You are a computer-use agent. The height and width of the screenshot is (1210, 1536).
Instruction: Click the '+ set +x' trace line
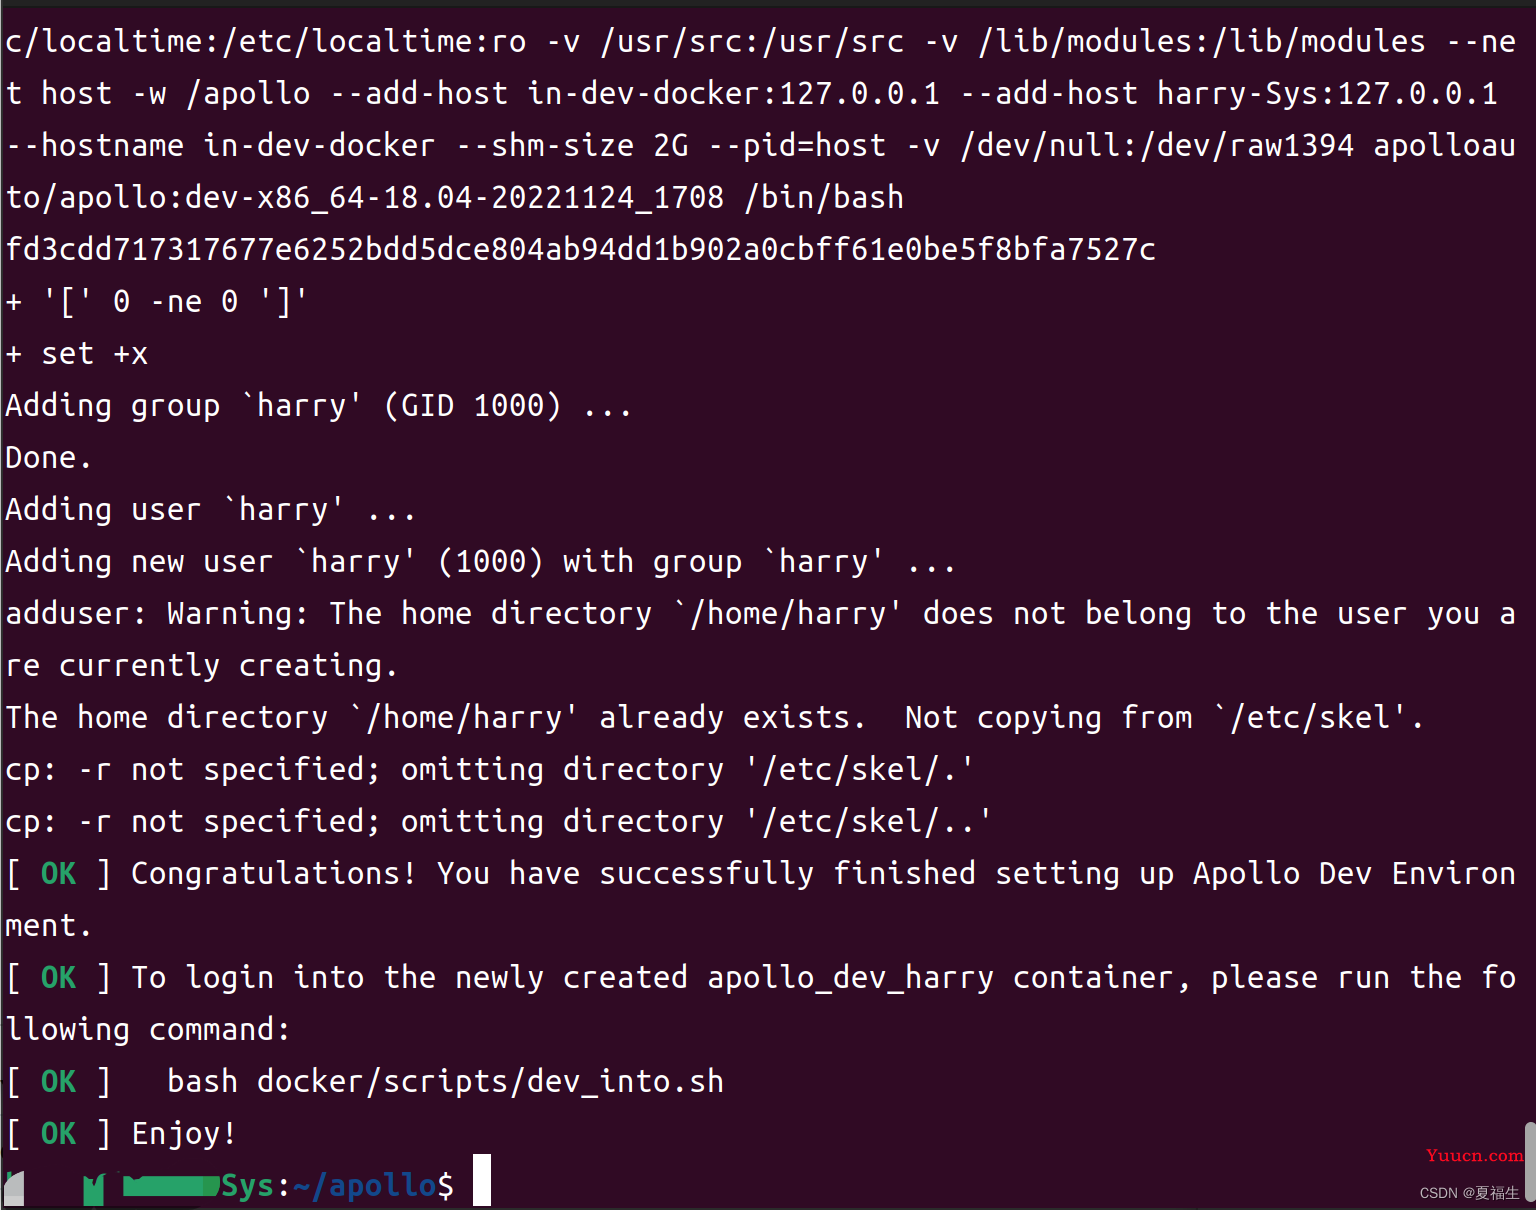tap(77, 353)
